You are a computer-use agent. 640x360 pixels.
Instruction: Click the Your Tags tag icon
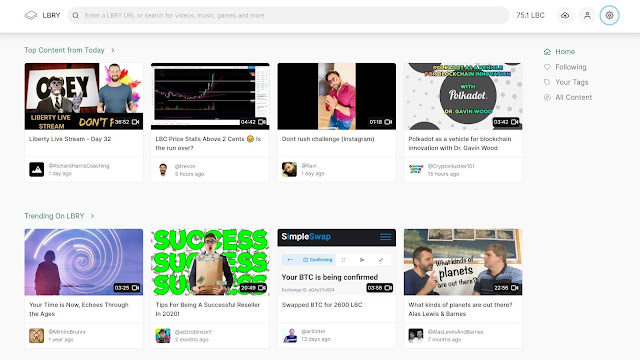(x=547, y=82)
